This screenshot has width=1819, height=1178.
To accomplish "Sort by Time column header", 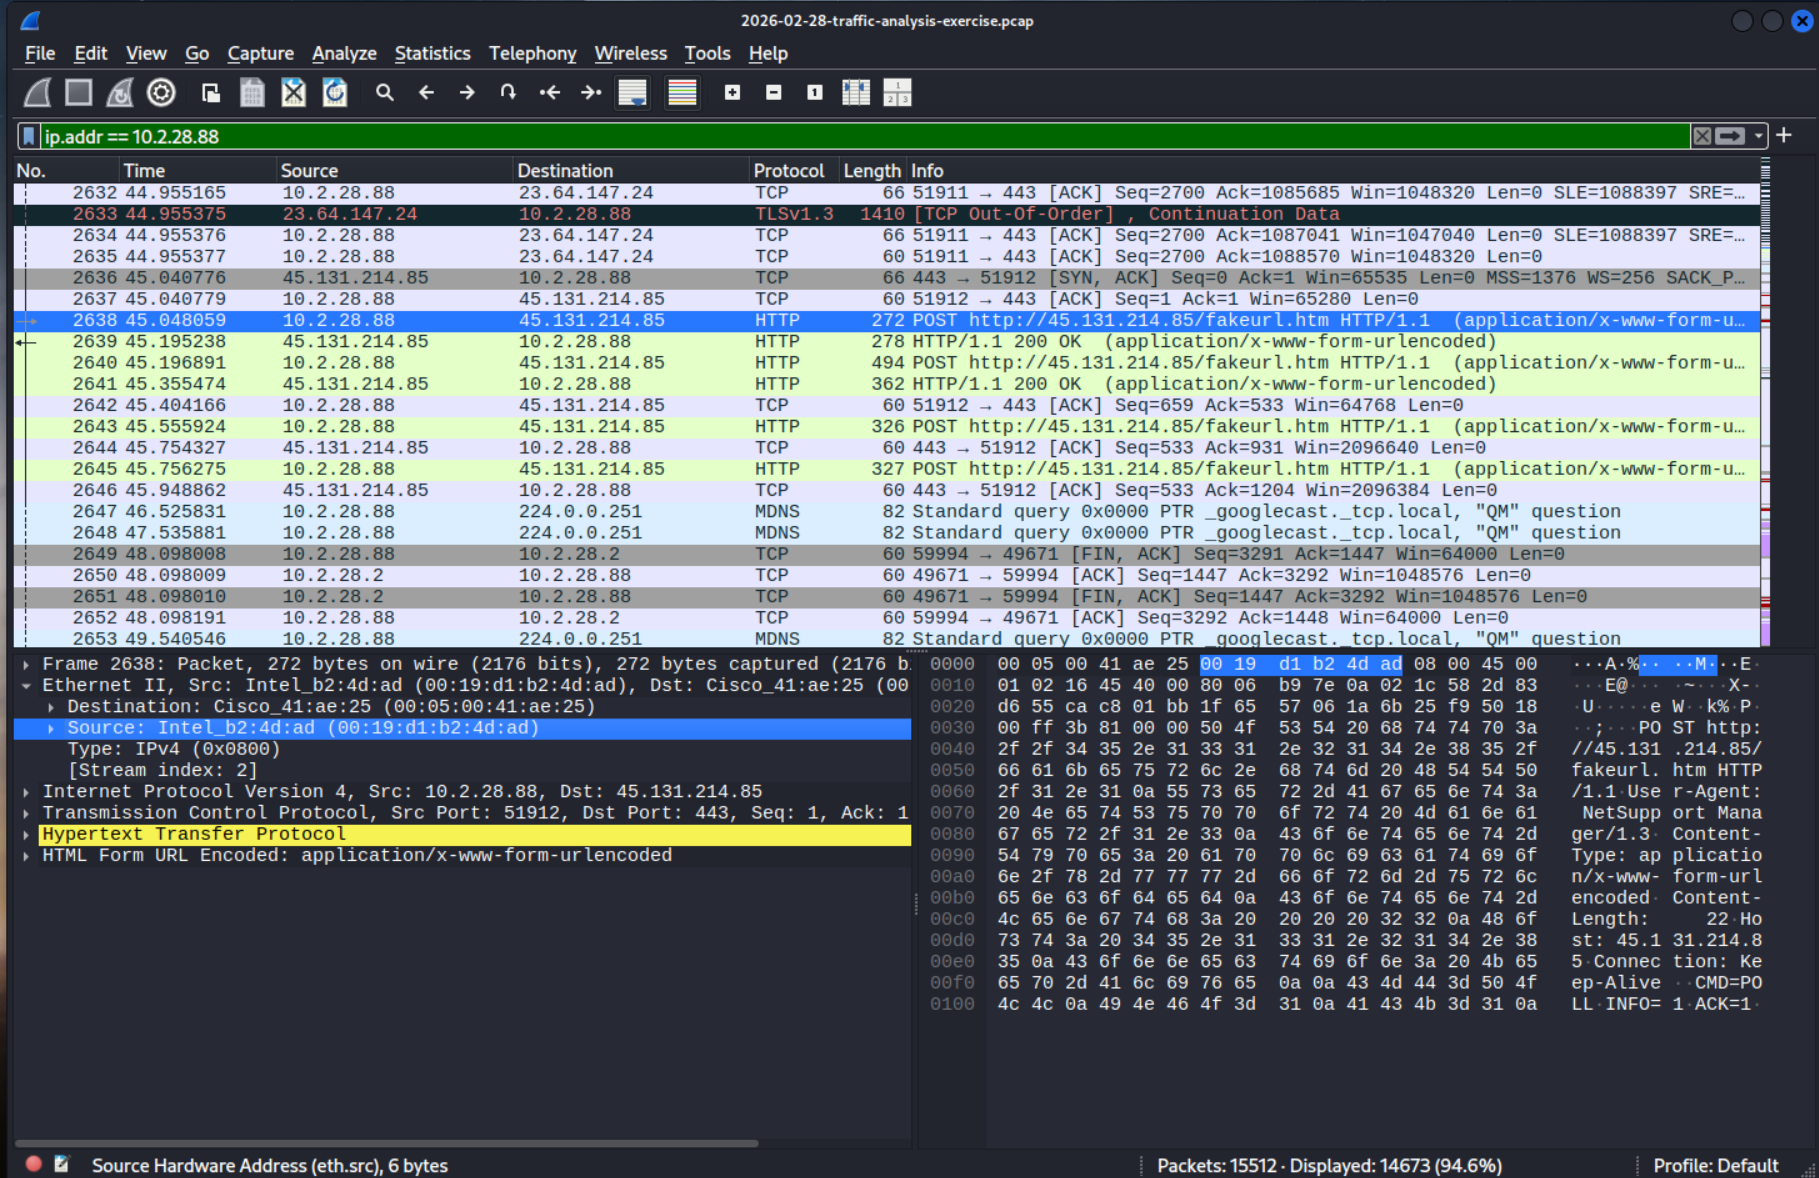I will (196, 170).
